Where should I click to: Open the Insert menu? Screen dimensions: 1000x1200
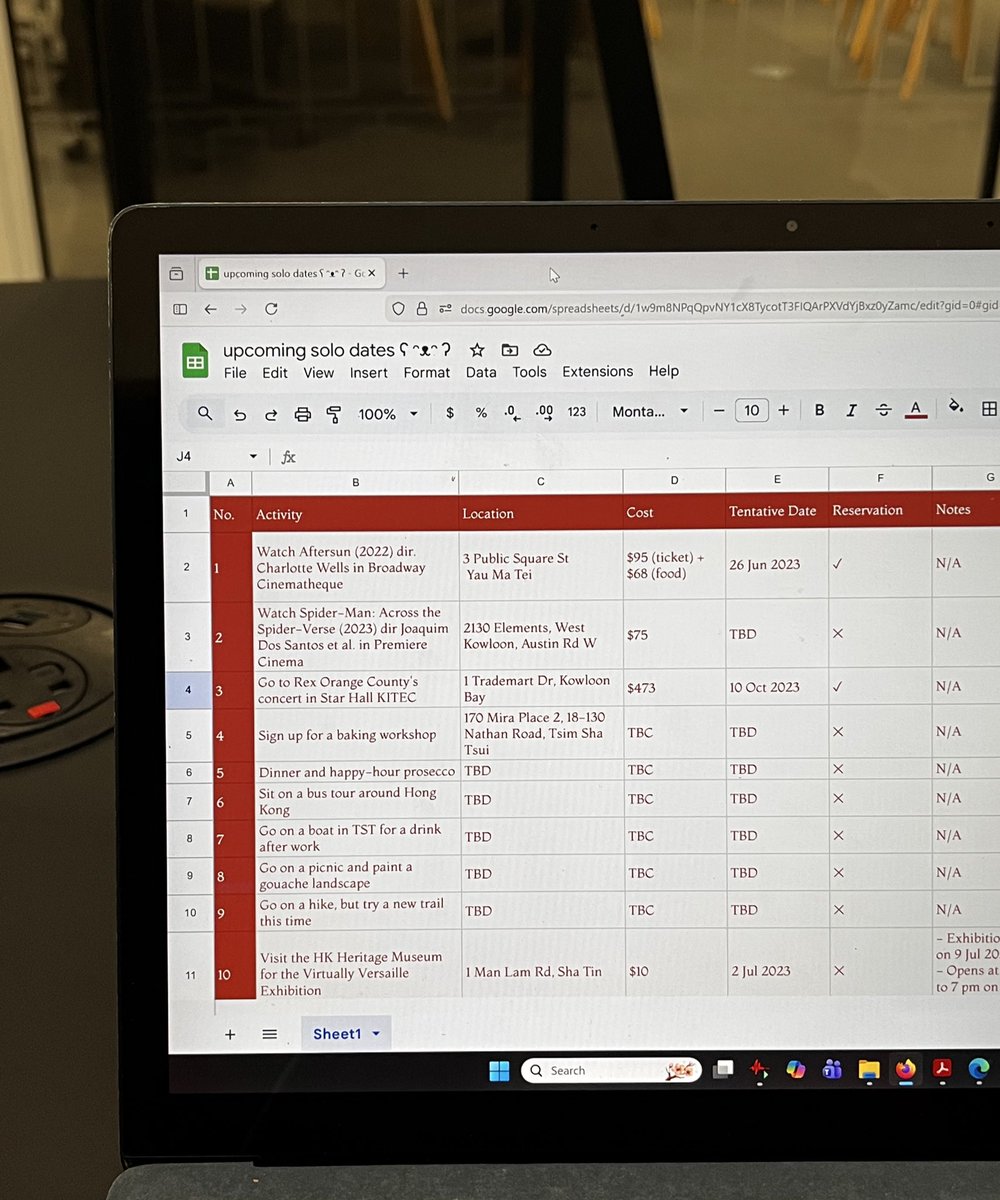[369, 373]
